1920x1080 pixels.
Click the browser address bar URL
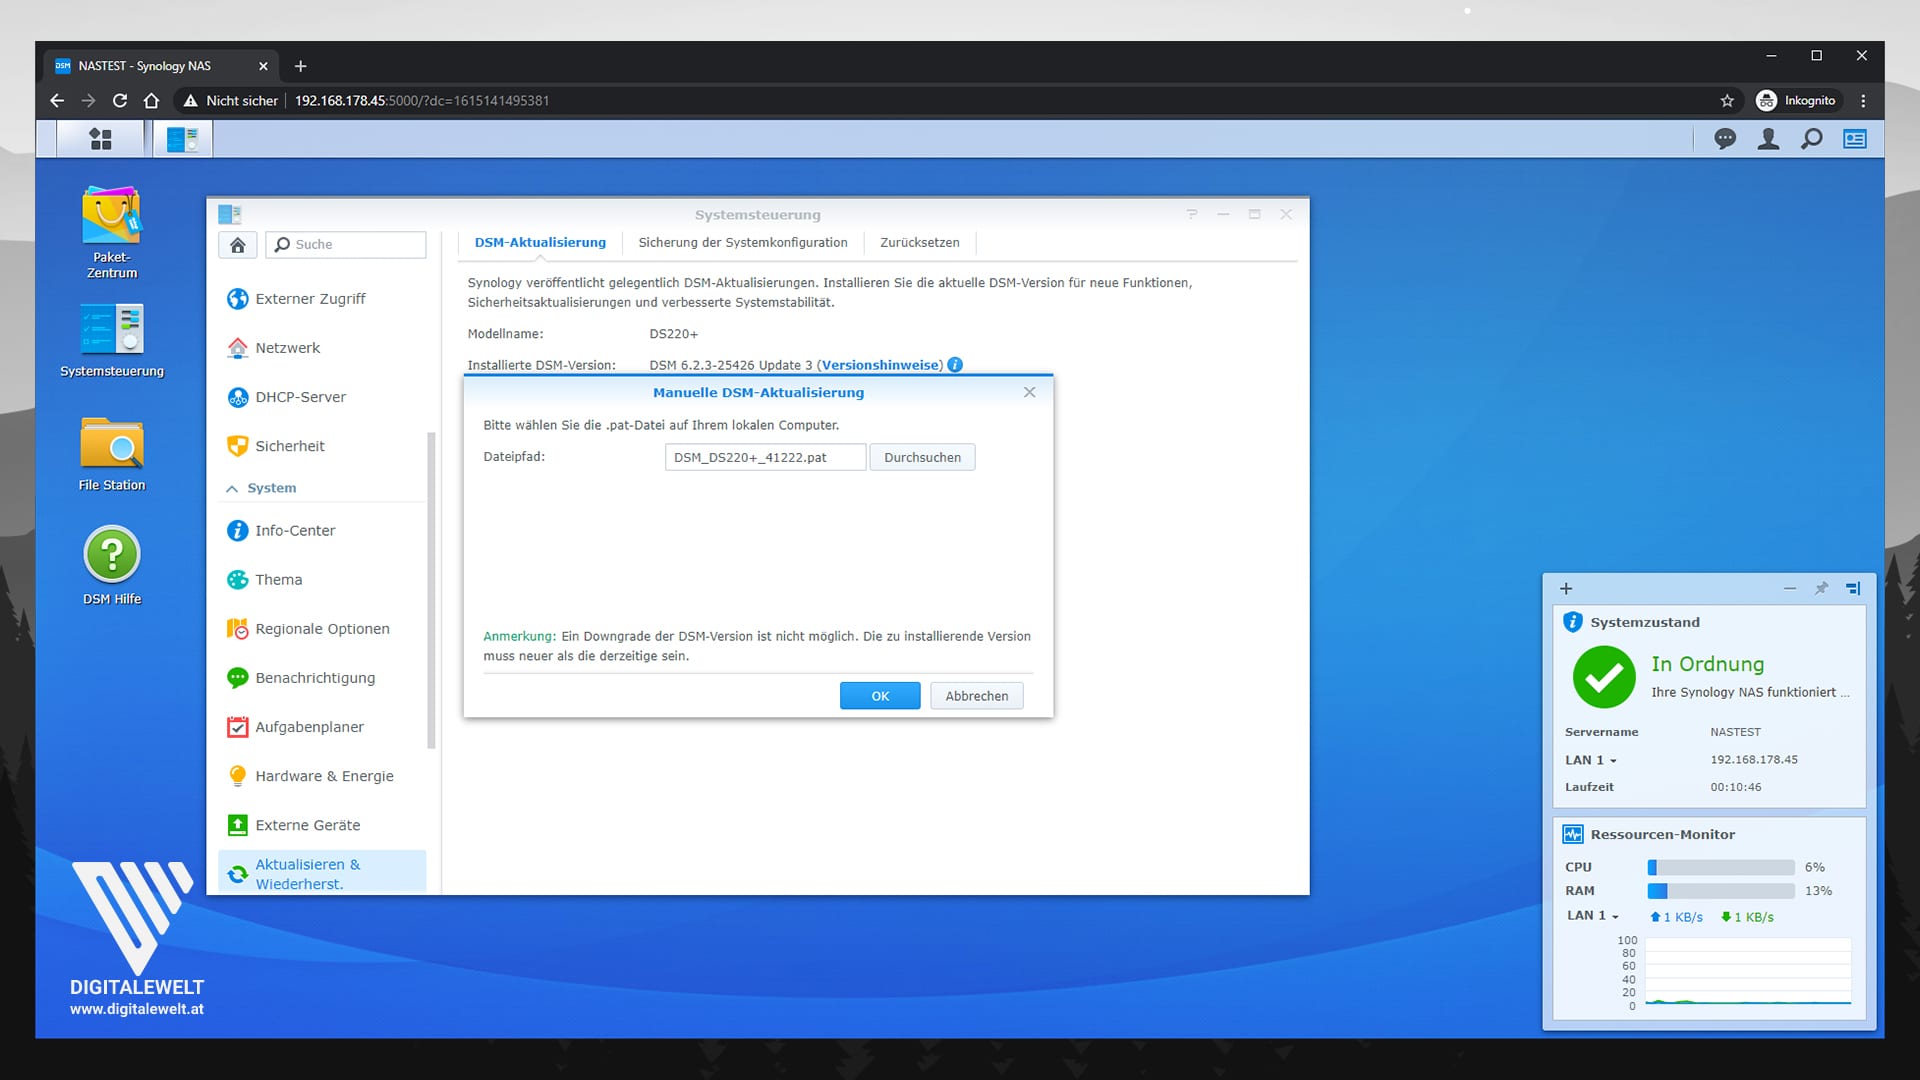click(422, 101)
